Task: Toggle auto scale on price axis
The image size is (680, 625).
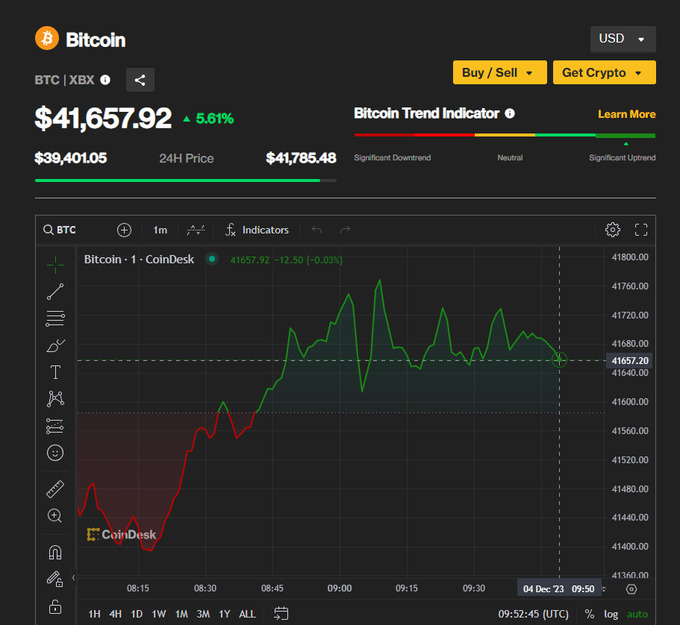Action: click(637, 614)
